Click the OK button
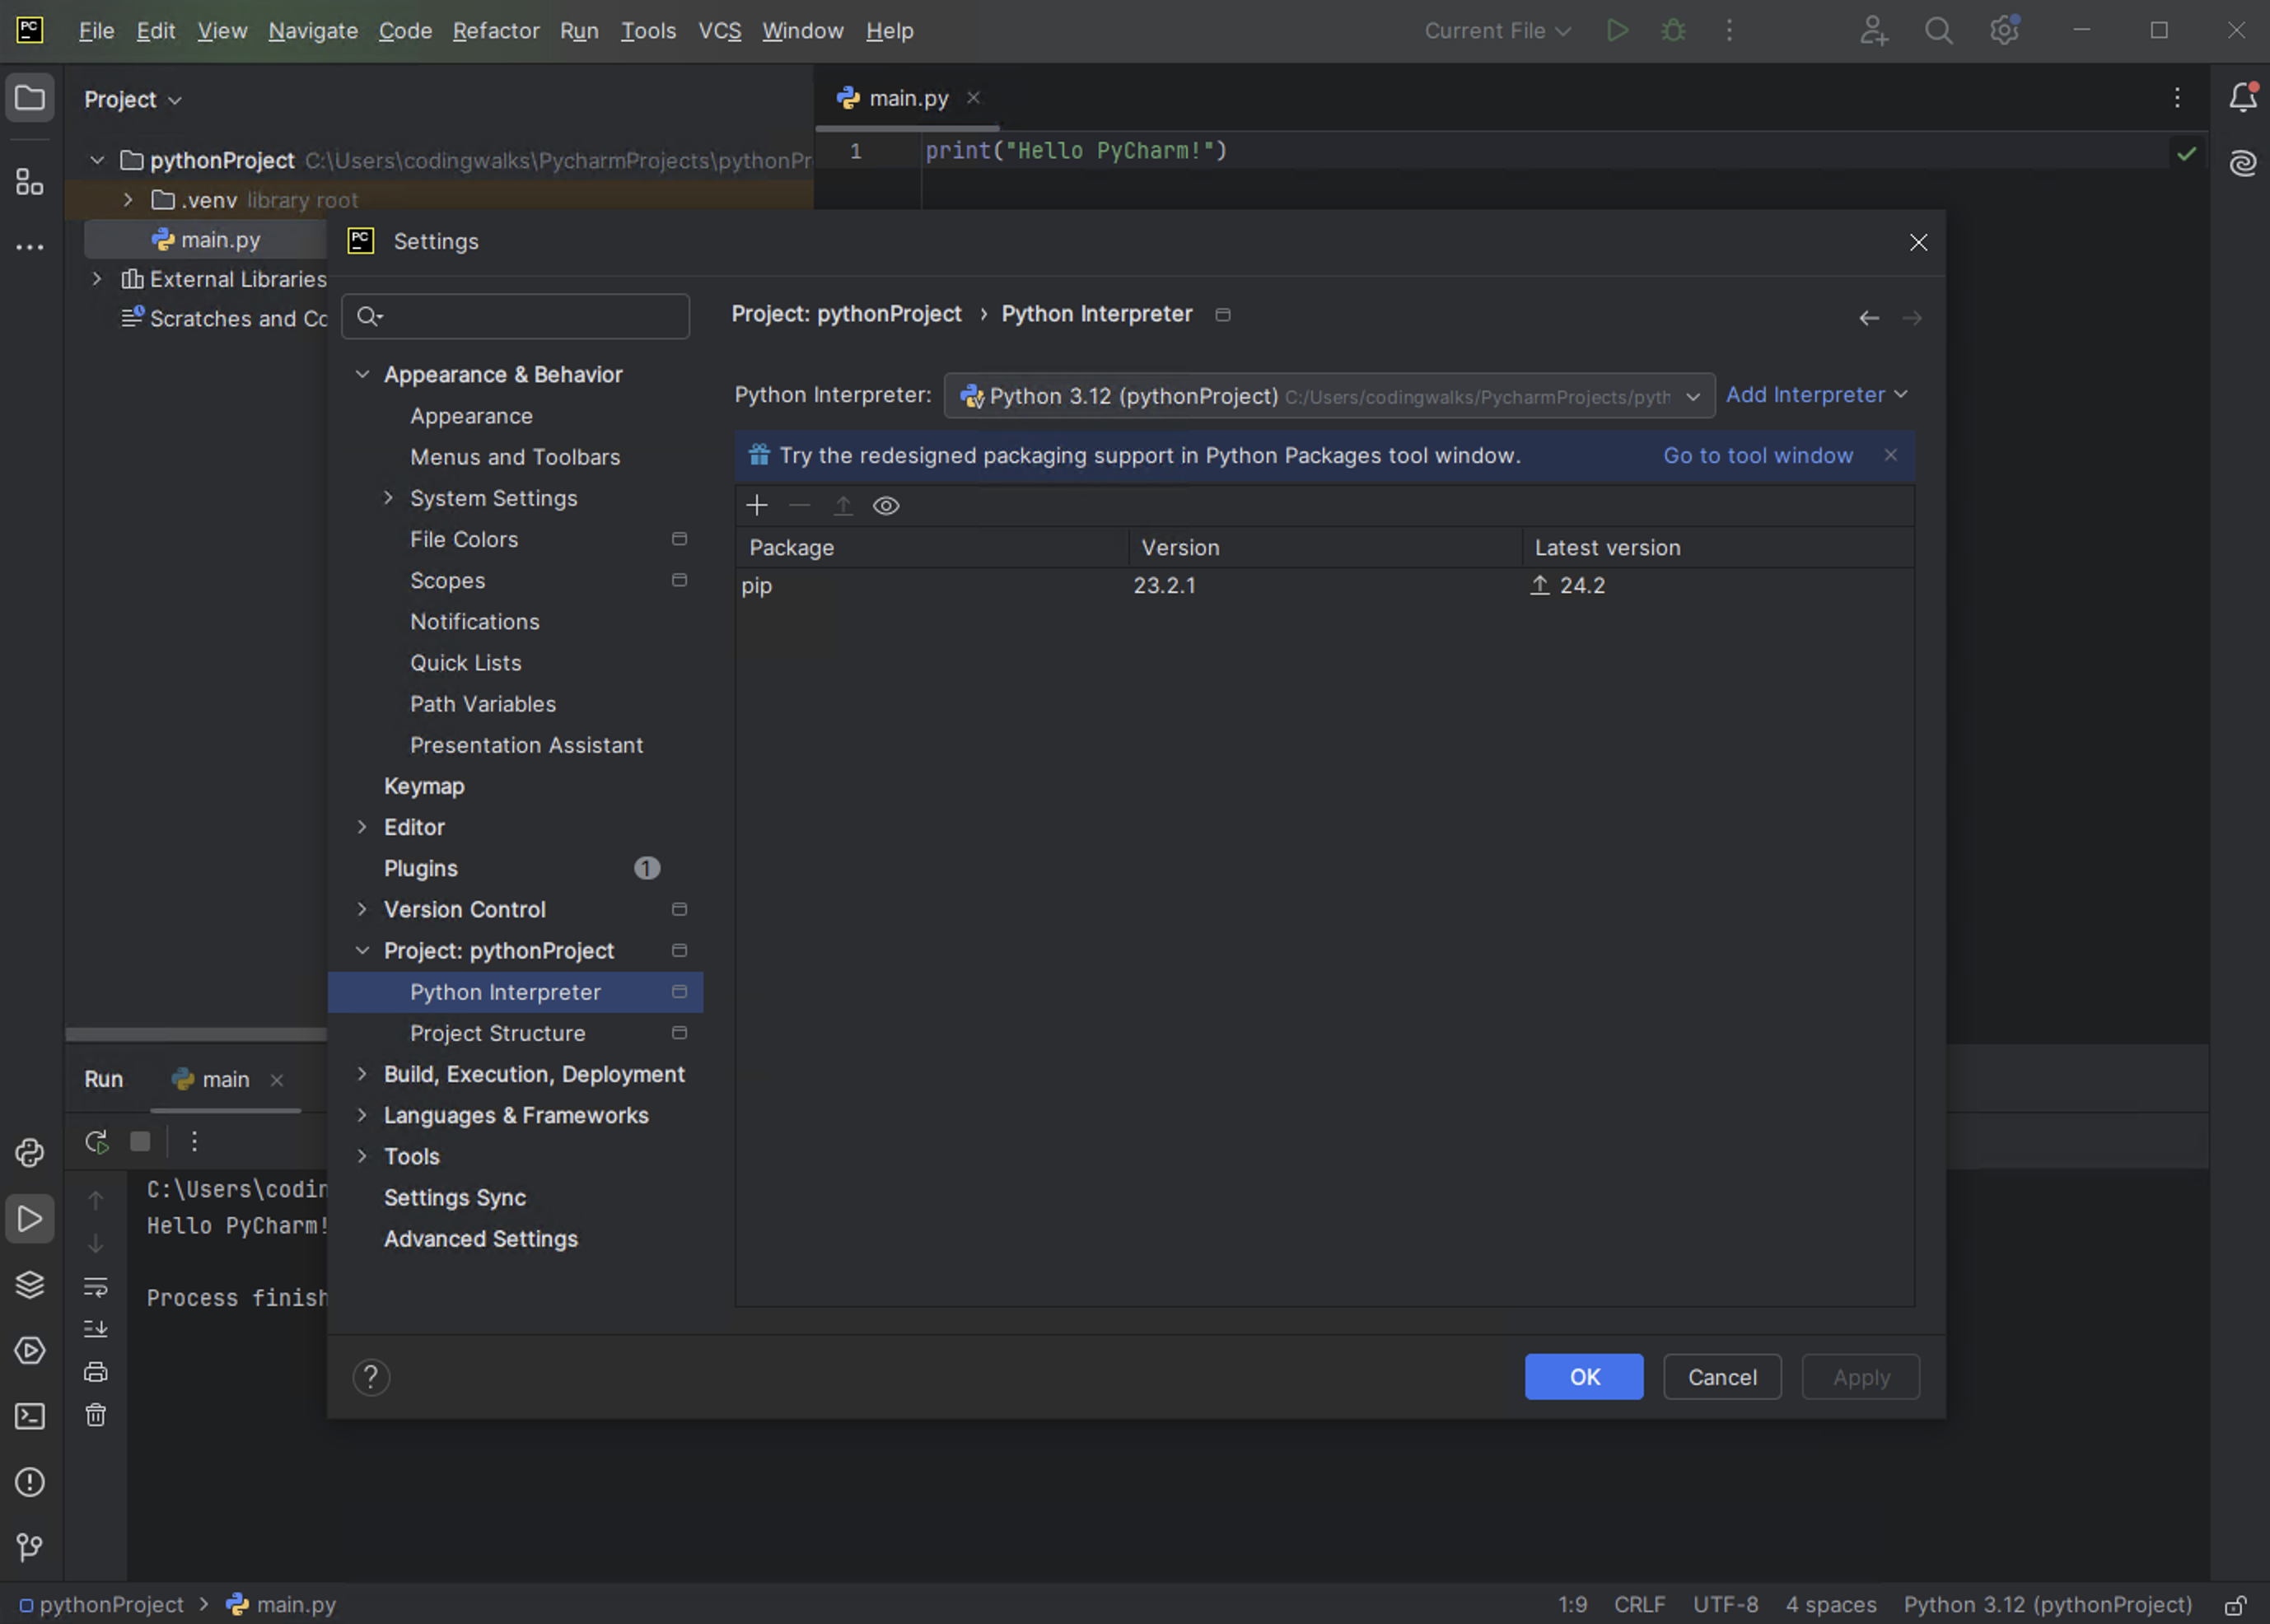2270x1624 pixels. click(1583, 1377)
